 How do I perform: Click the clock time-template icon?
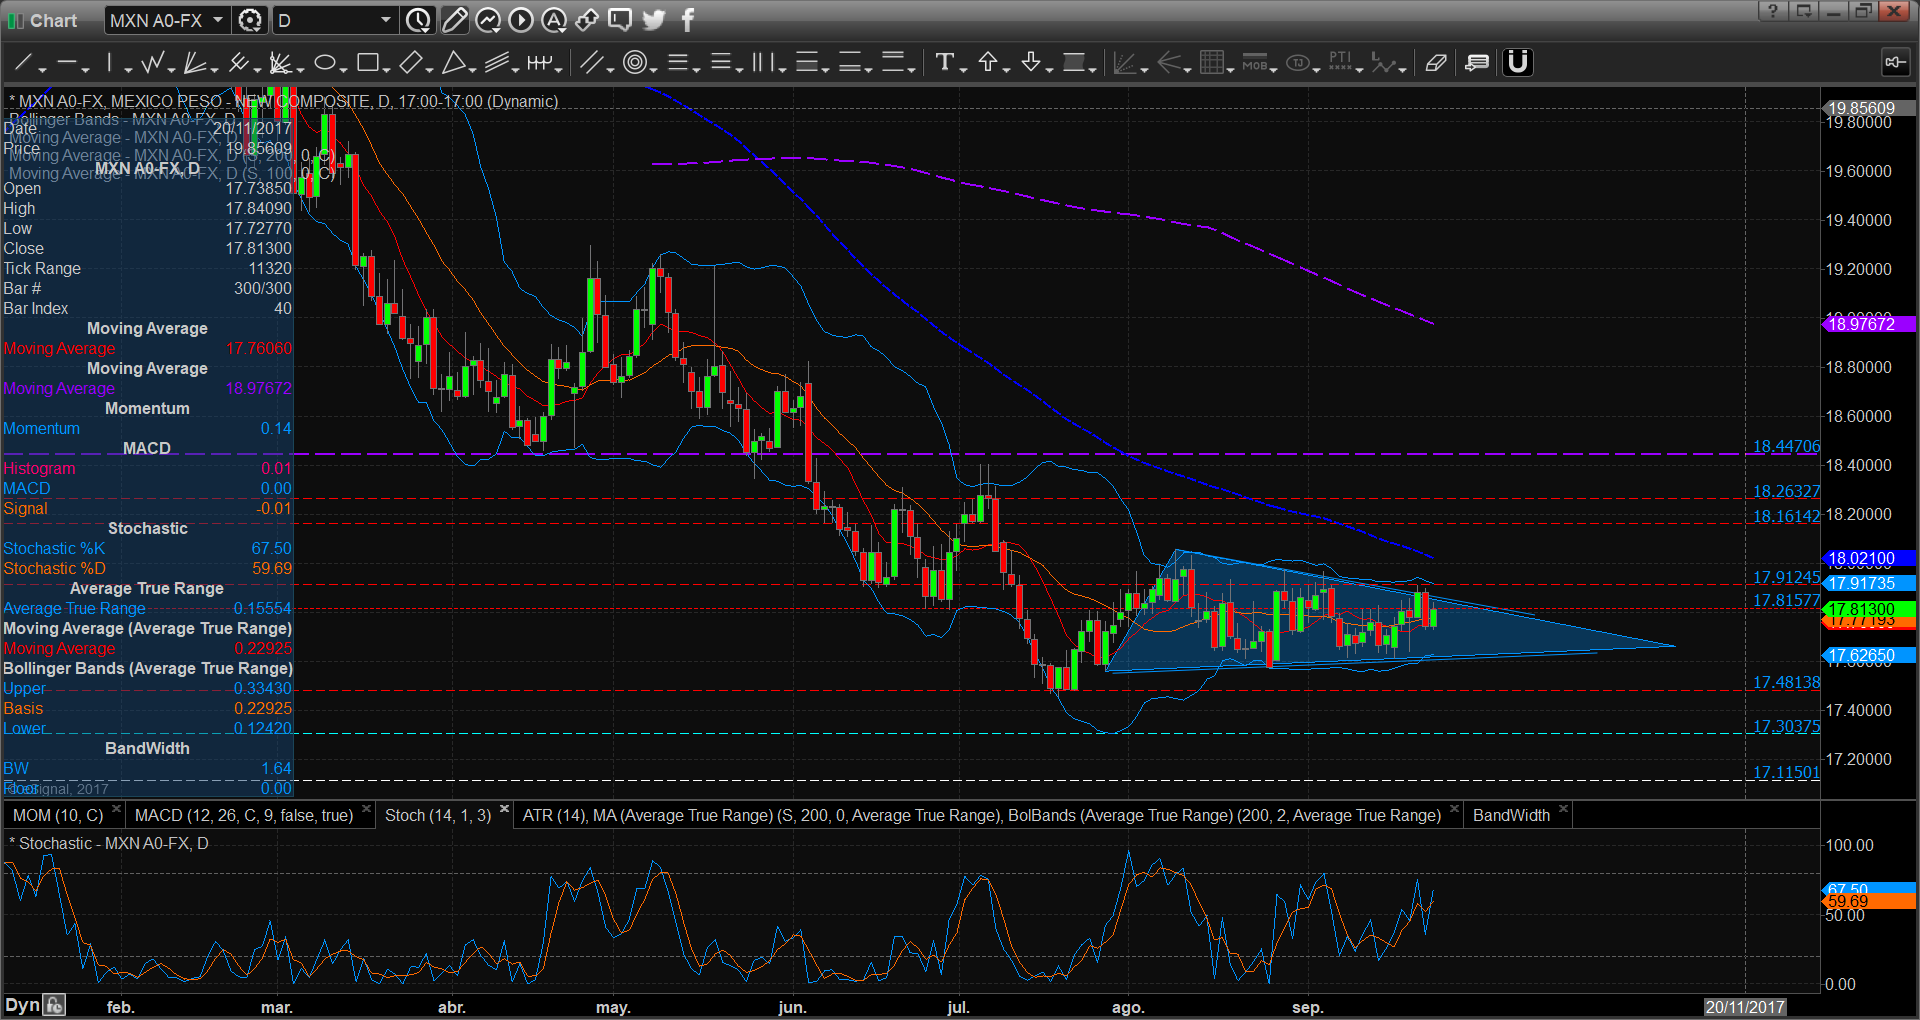(418, 20)
